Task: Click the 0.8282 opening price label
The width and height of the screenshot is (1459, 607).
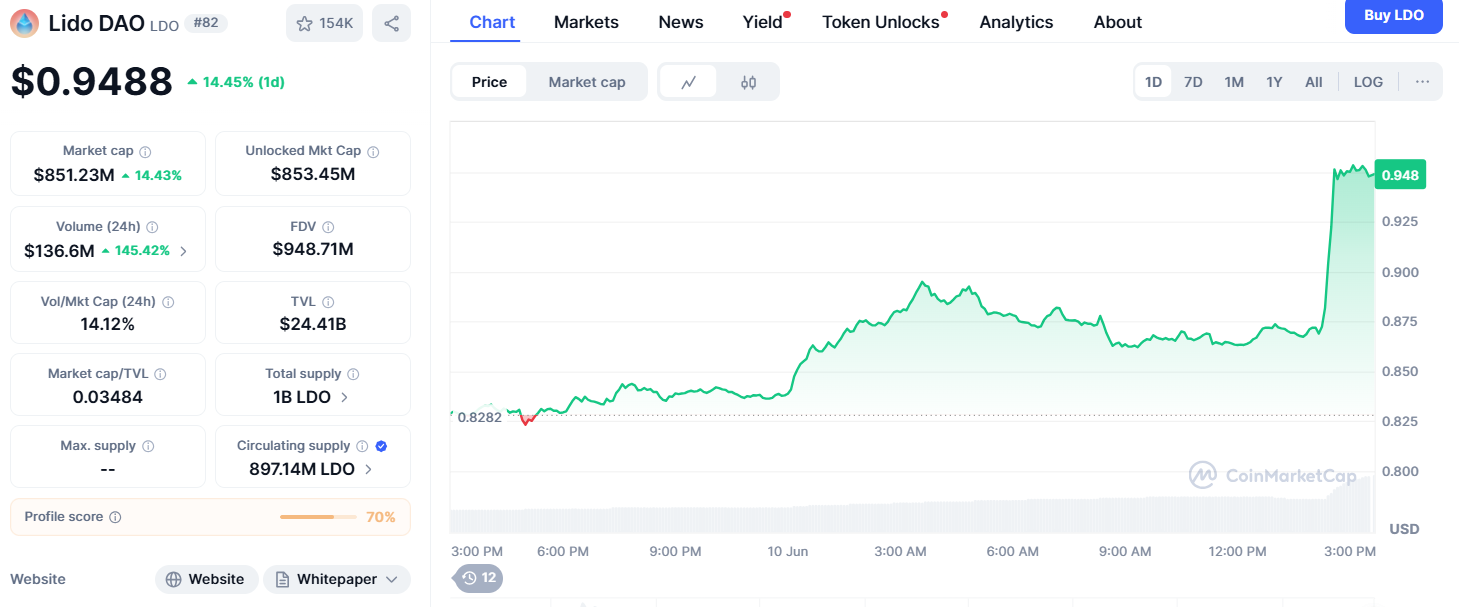Action: pos(479,417)
